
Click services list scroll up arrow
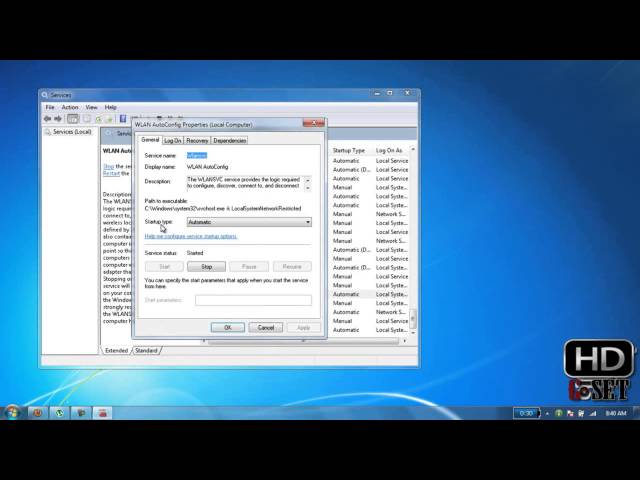(413, 150)
